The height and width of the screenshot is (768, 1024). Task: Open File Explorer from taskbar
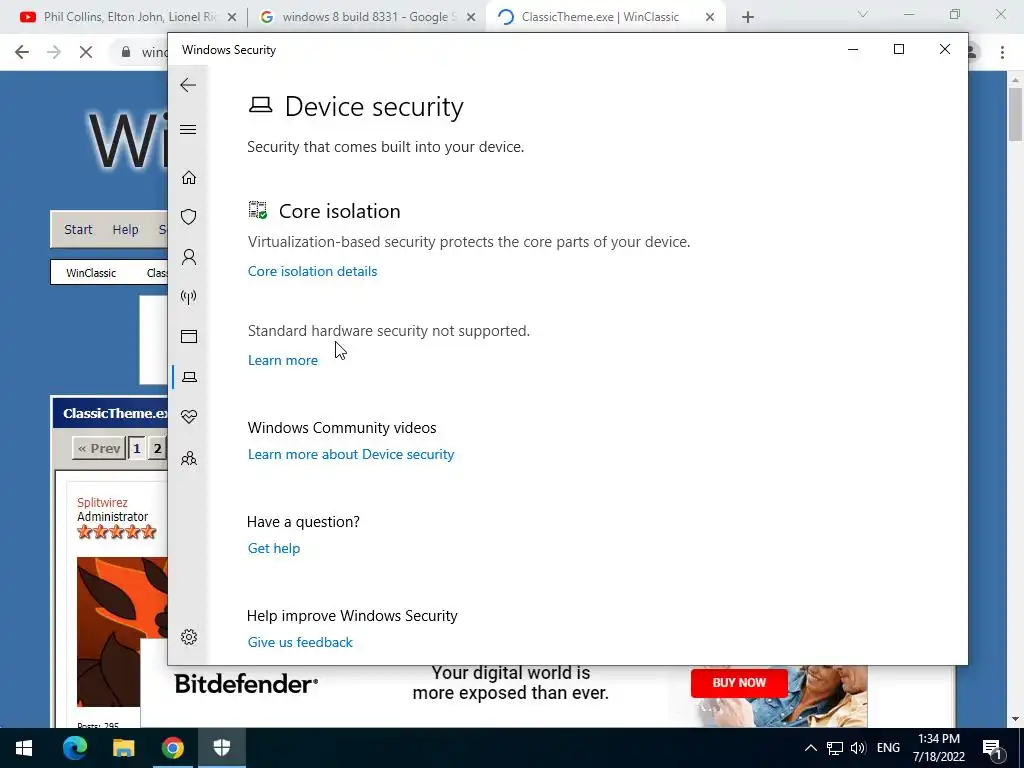point(123,748)
